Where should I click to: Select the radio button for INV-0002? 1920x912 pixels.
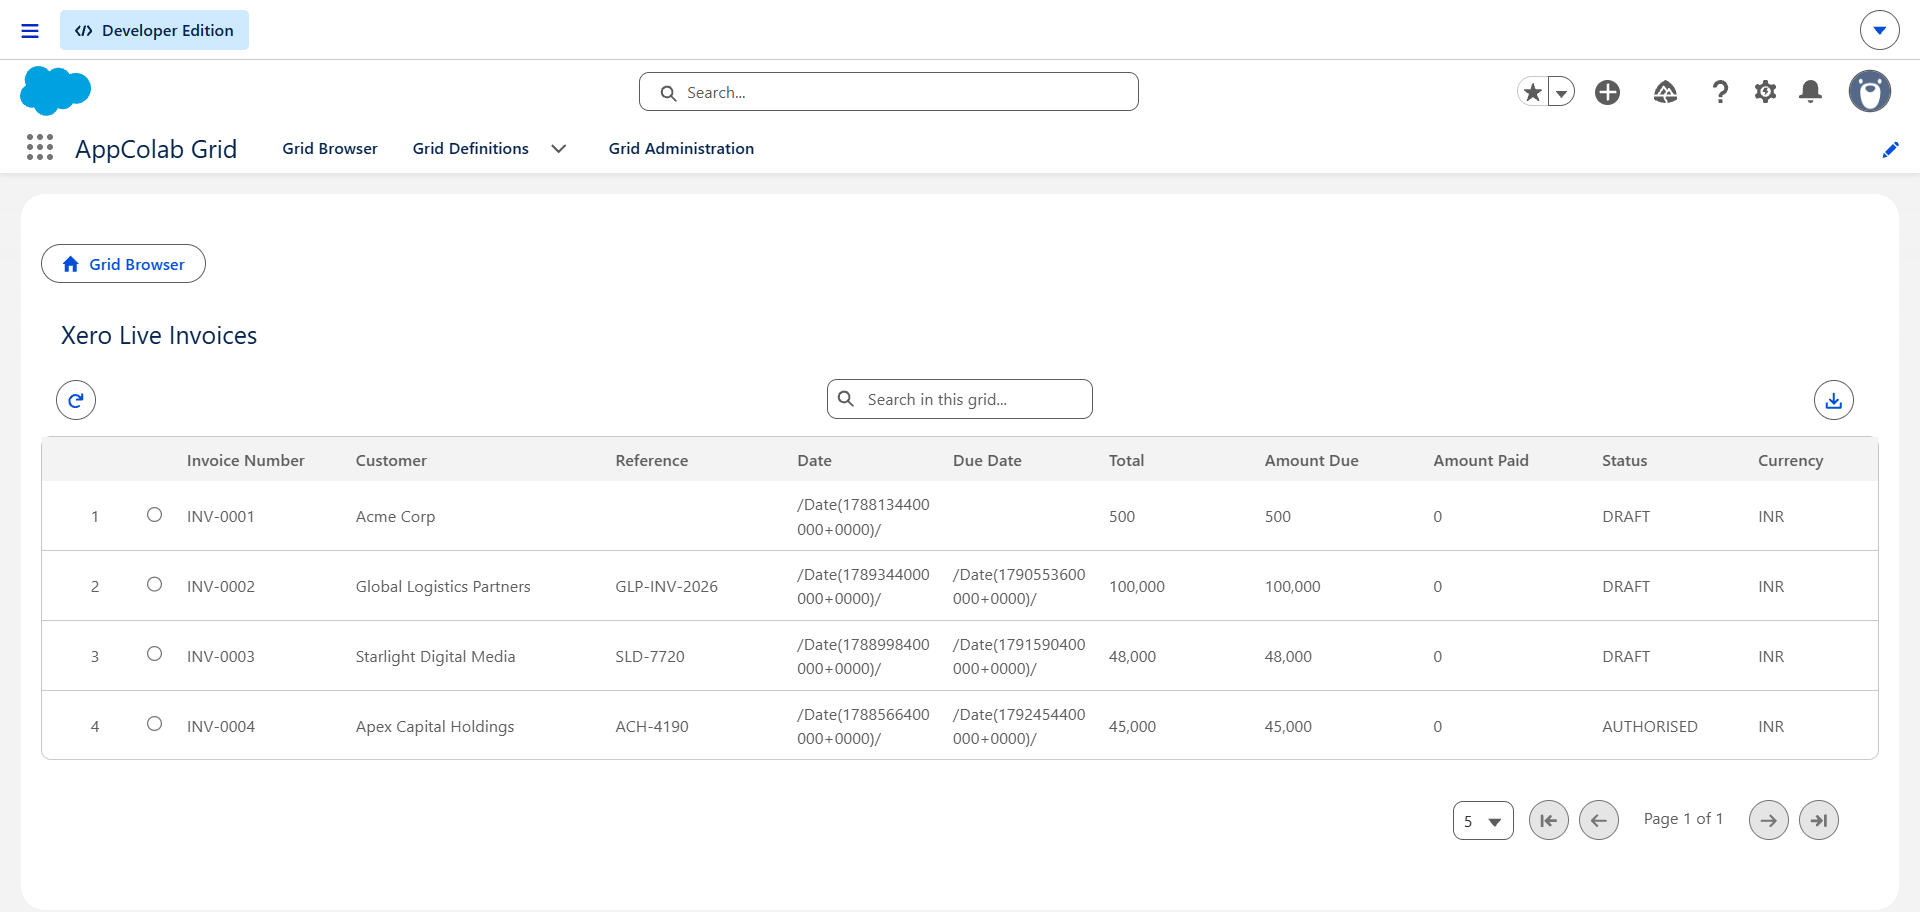pyautogui.click(x=154, y=584)
